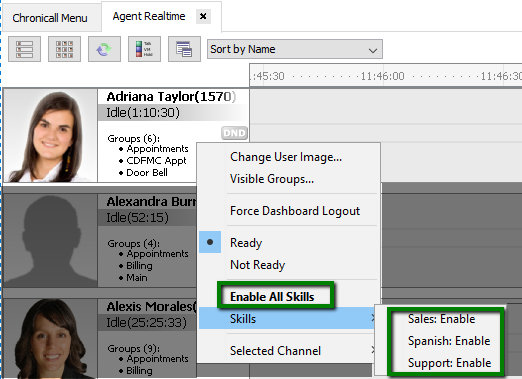Open the Sort by Name dropdown
The image size is (522, 379).
(295, 49)
